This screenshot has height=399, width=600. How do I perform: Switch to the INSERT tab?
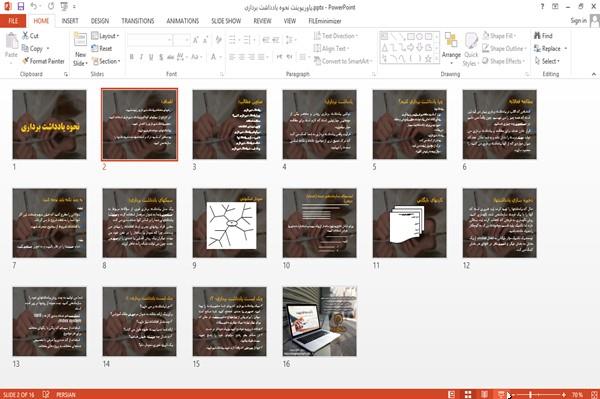70,21
